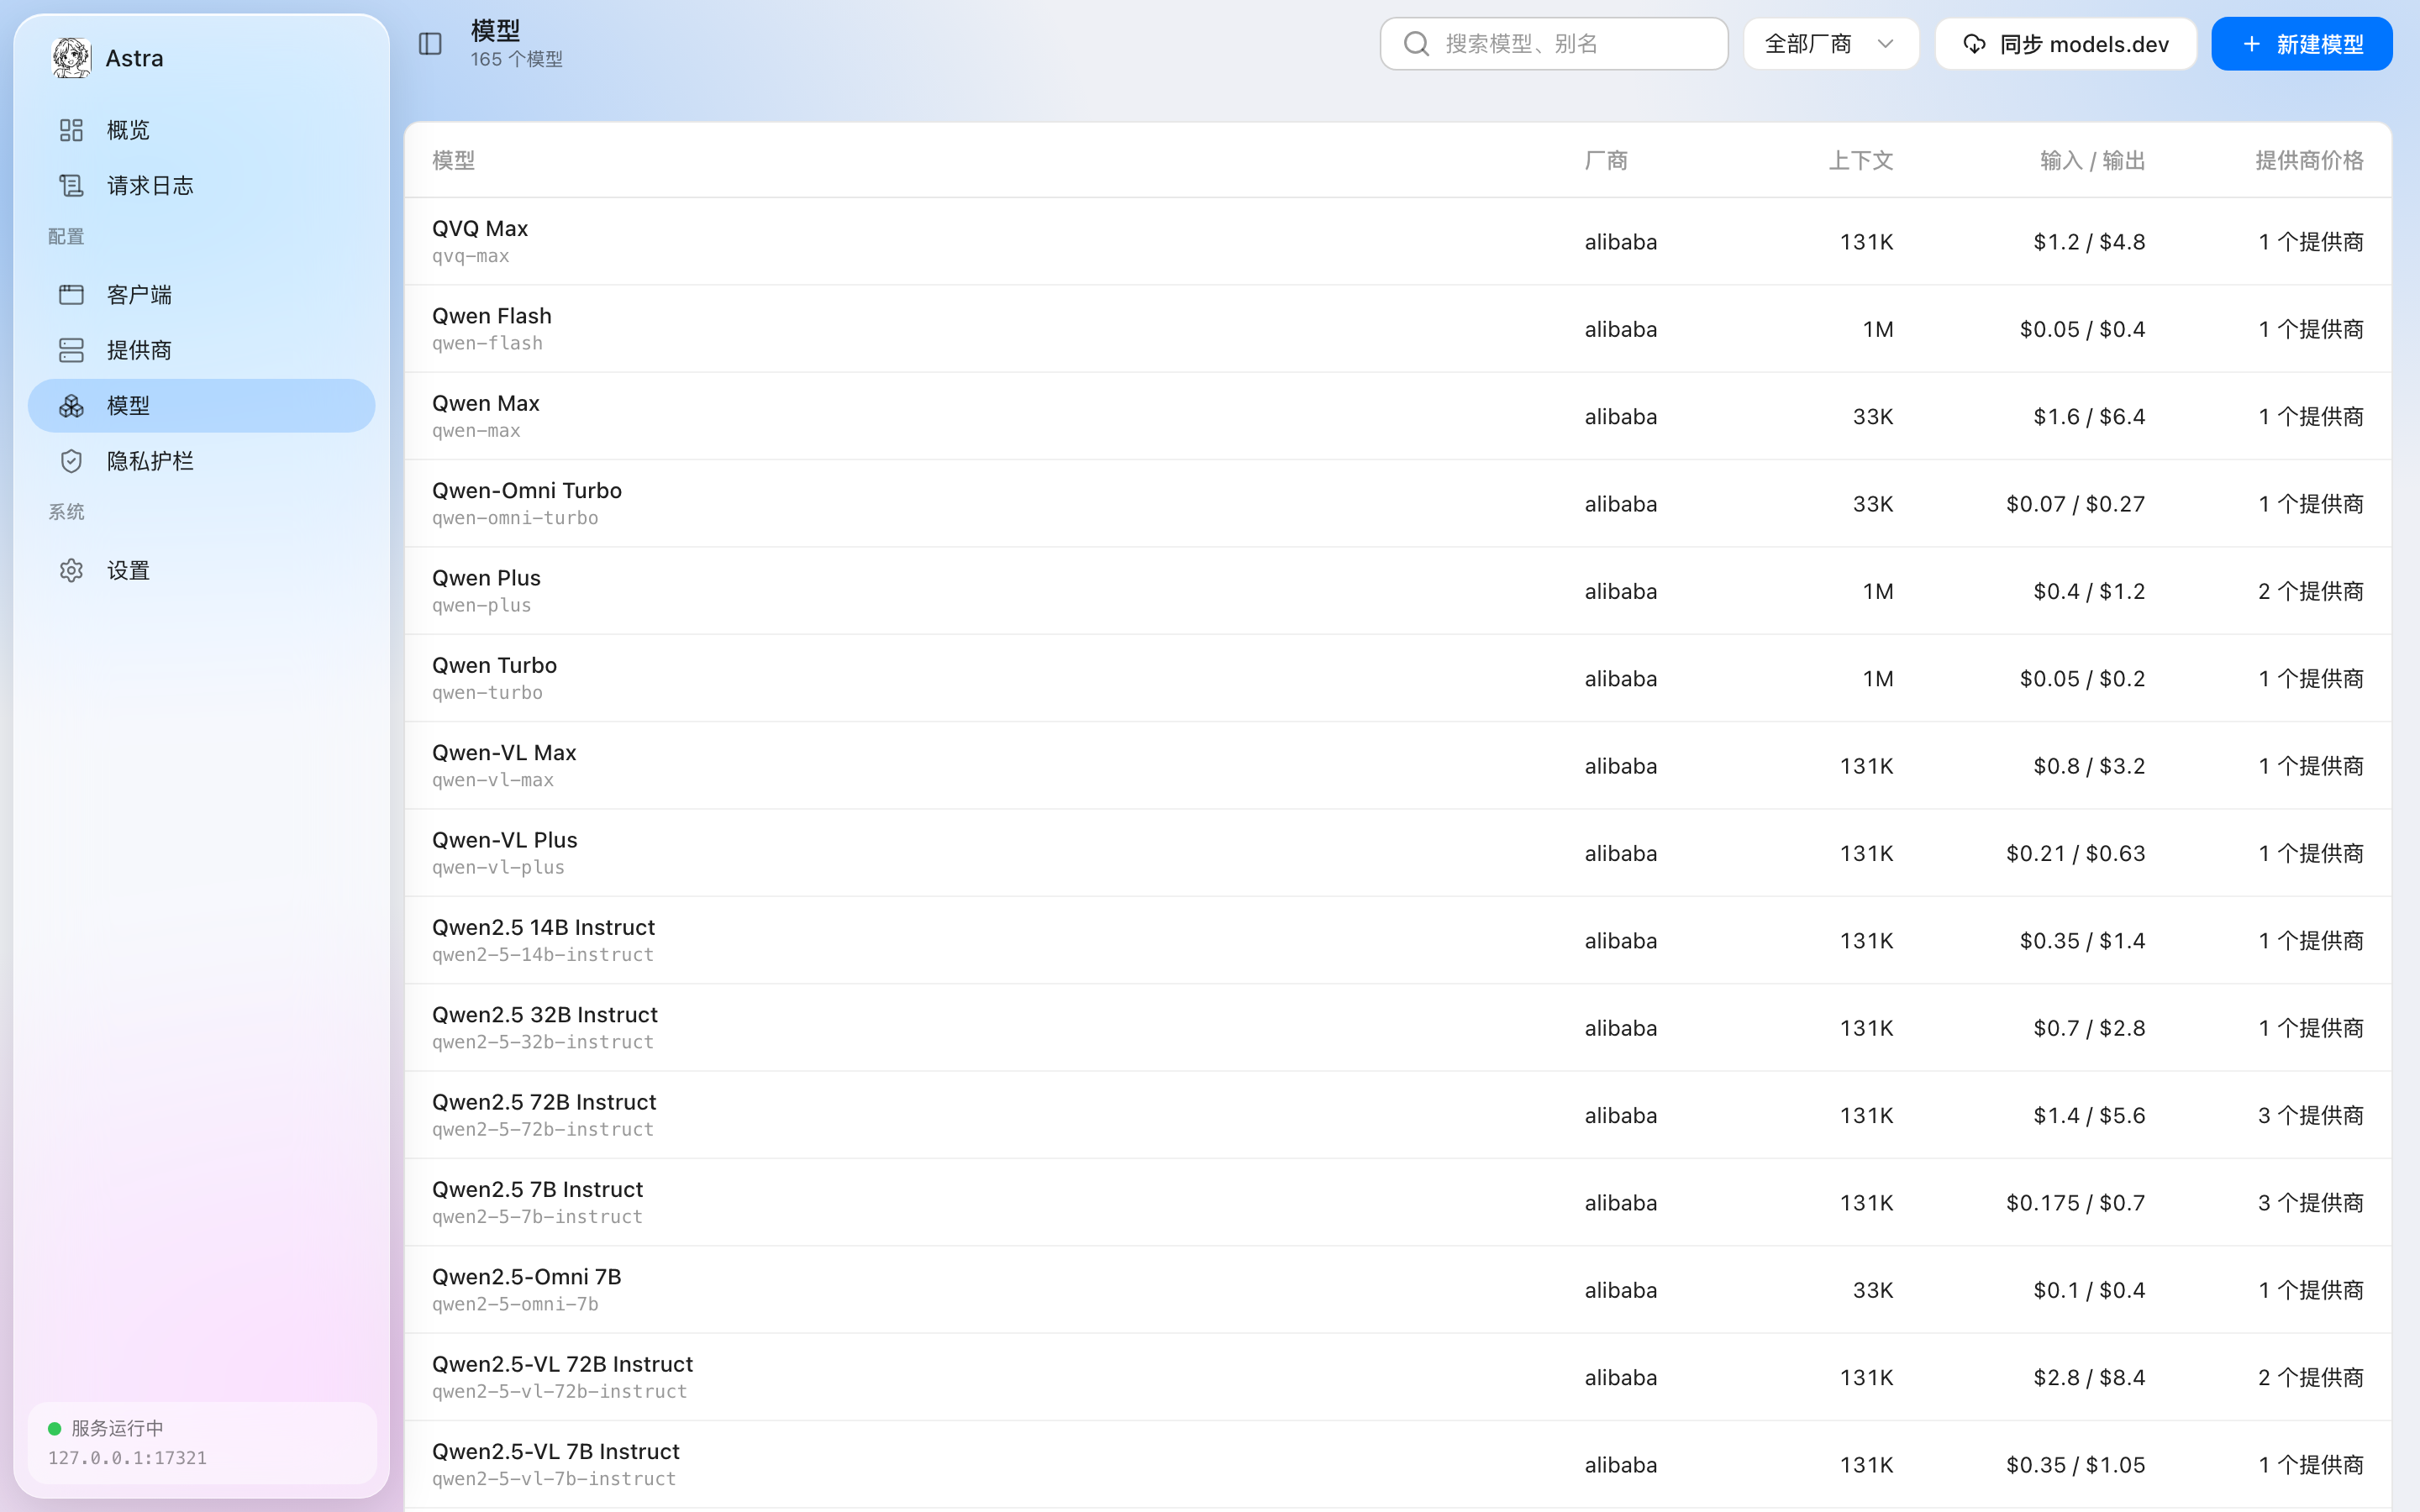Focus the 搜索模型、别名 search field
The height and width of the screenshot is (1512, 2420).
click(1554, 44)
